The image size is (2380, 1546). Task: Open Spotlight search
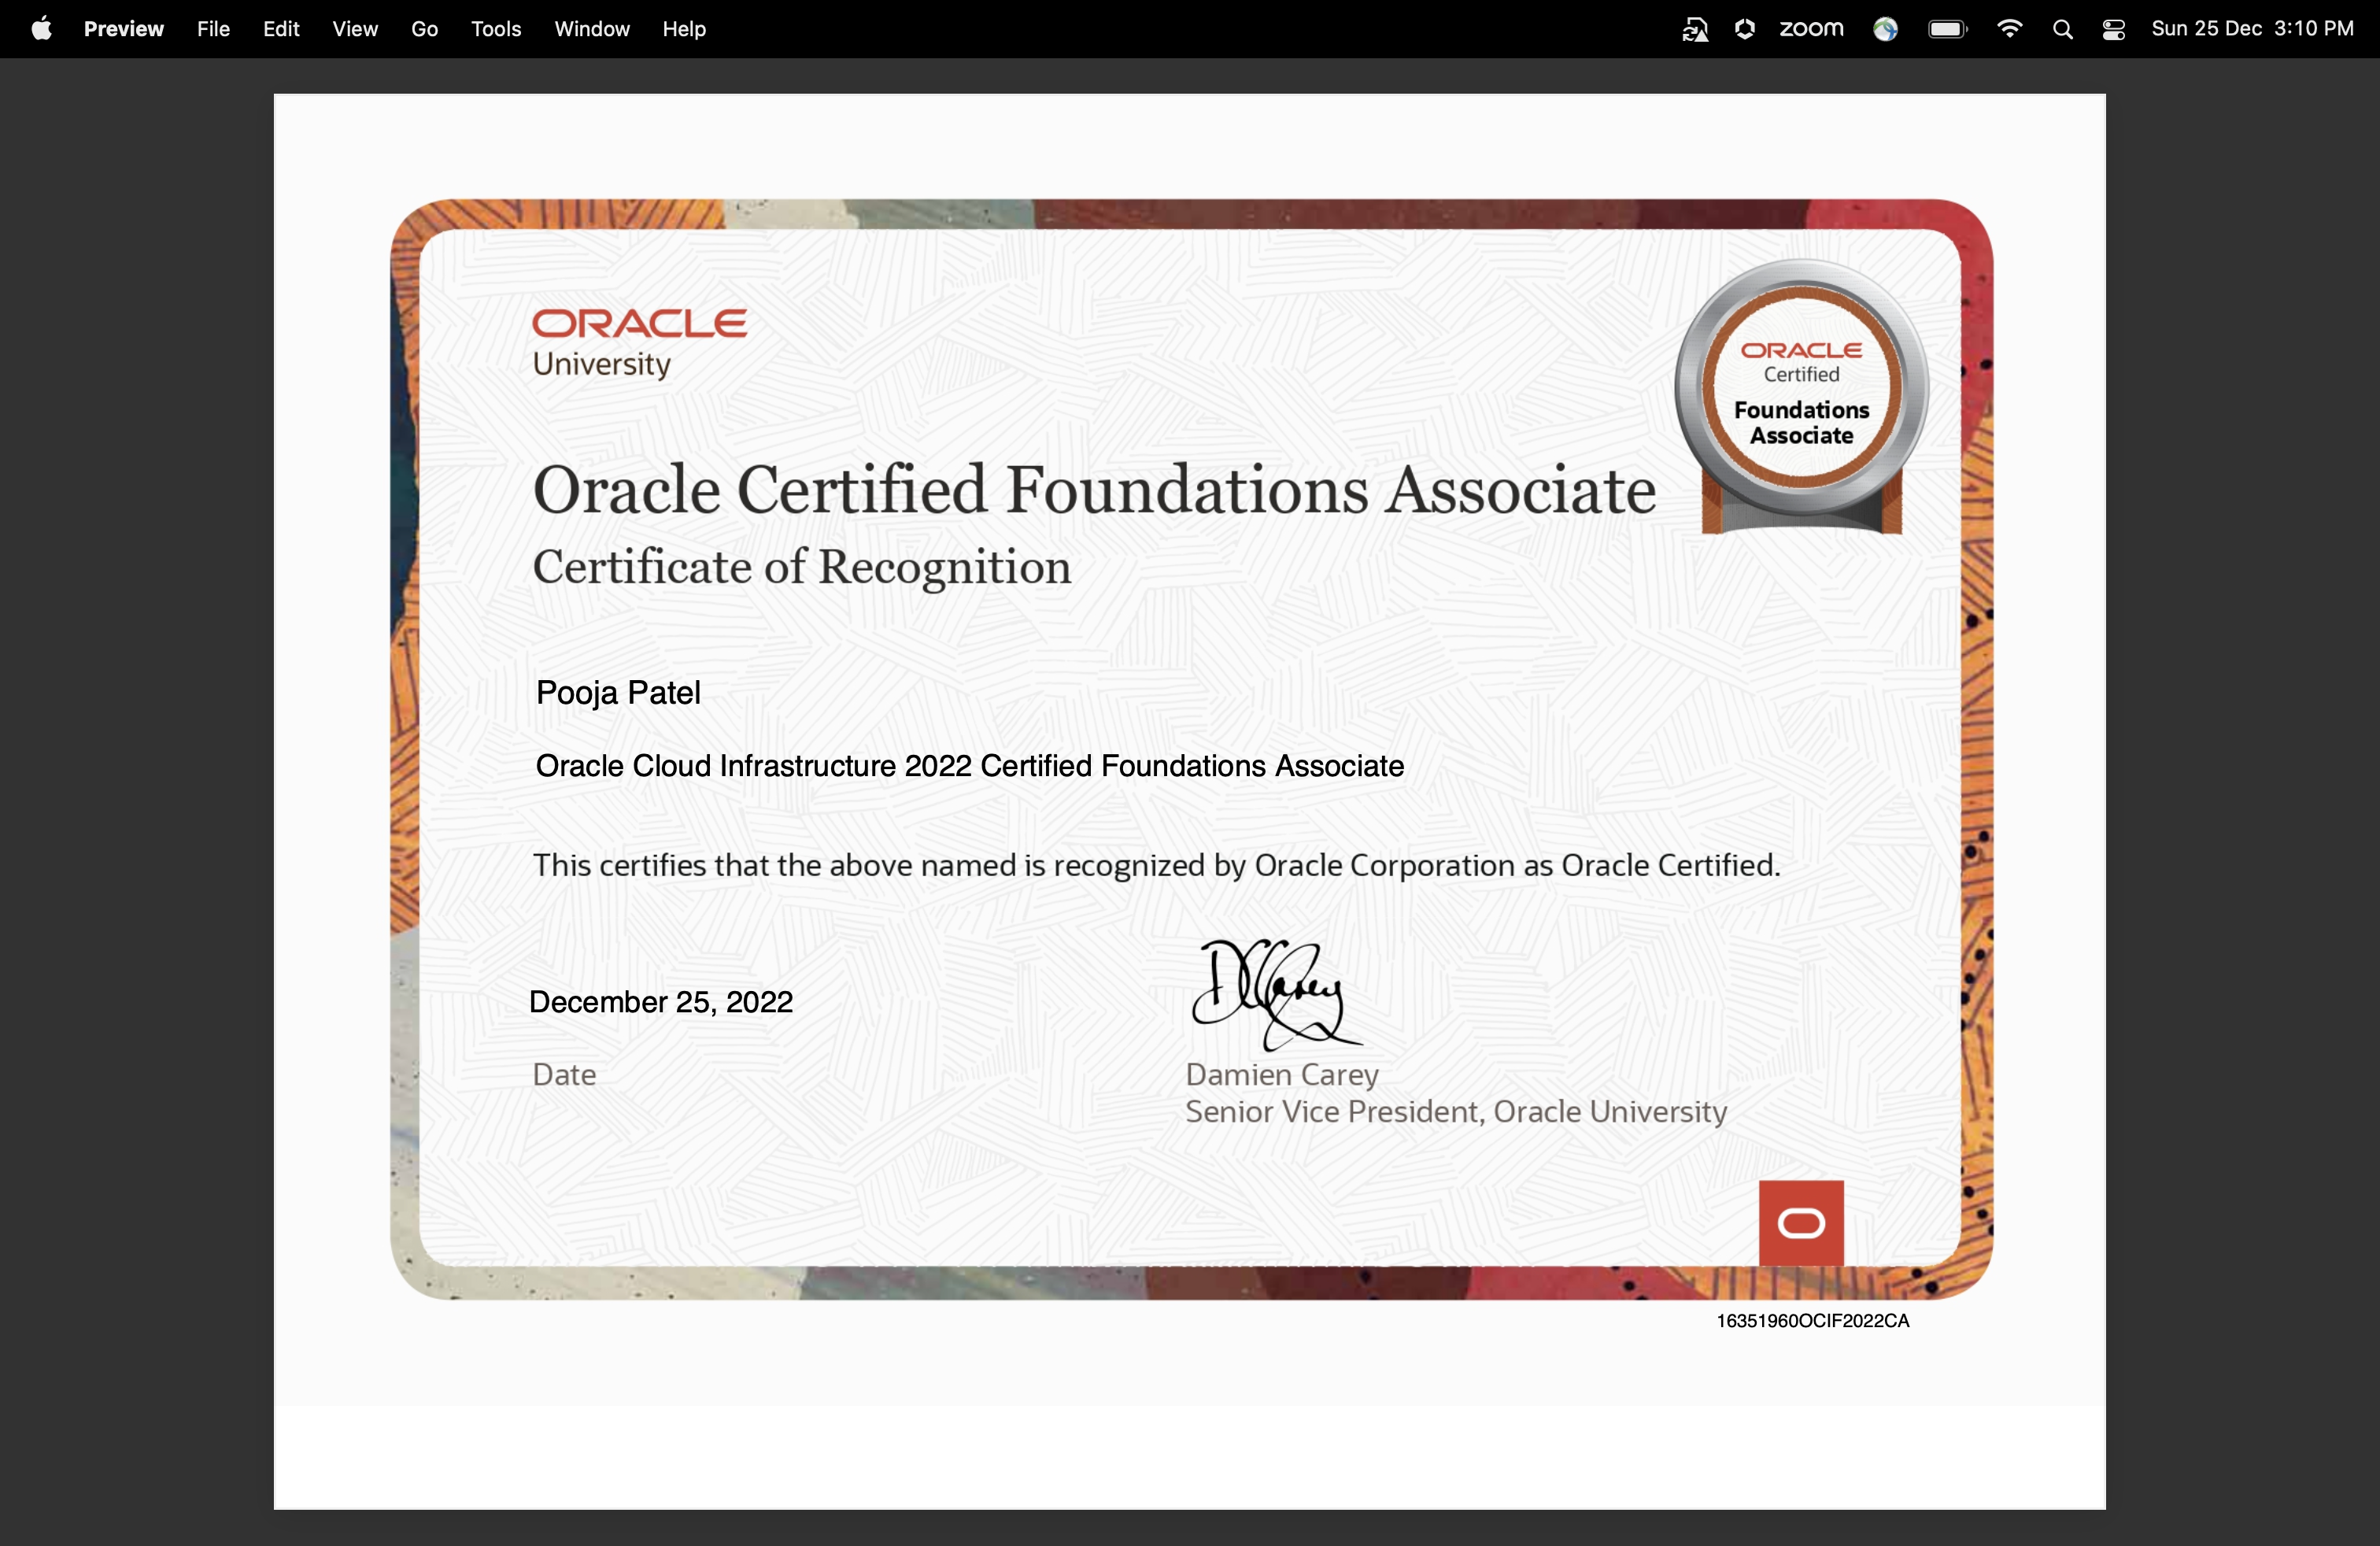(x=2062, y=30)
